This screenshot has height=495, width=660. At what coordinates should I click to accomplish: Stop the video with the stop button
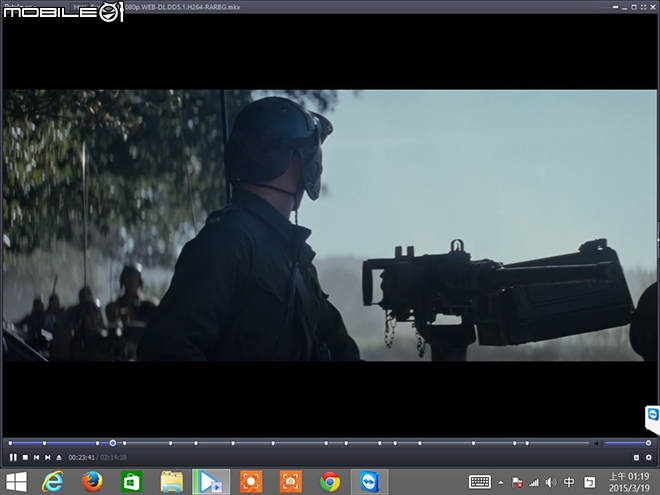coord(25,457)
